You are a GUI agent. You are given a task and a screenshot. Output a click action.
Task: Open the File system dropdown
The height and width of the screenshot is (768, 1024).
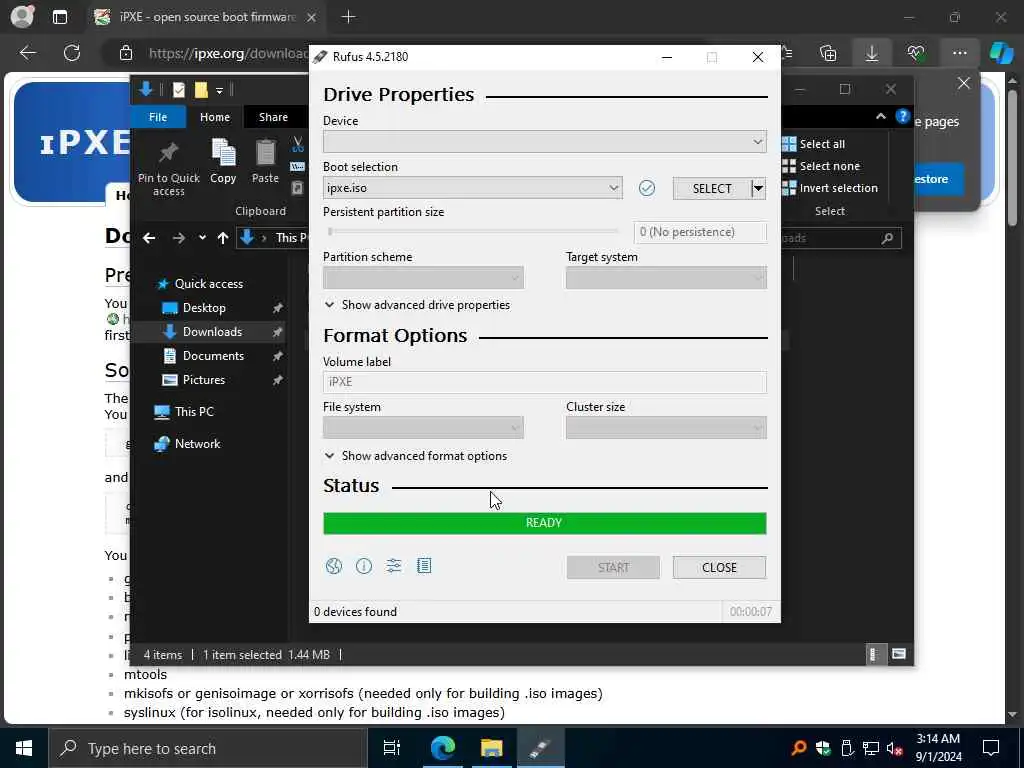[x=423, y=428]
